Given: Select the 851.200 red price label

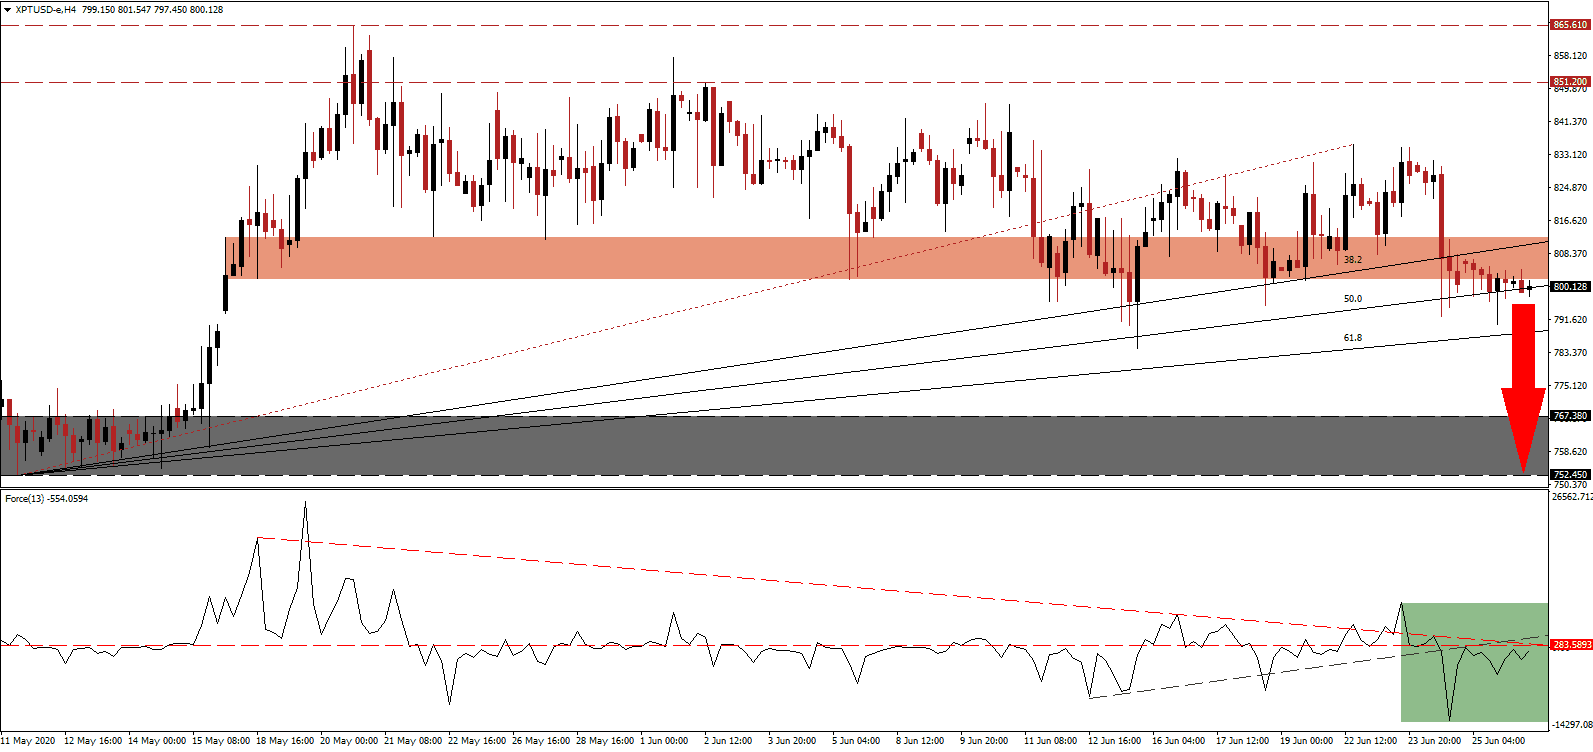Looking at the screenshot, I should (x=1569, y=82).
